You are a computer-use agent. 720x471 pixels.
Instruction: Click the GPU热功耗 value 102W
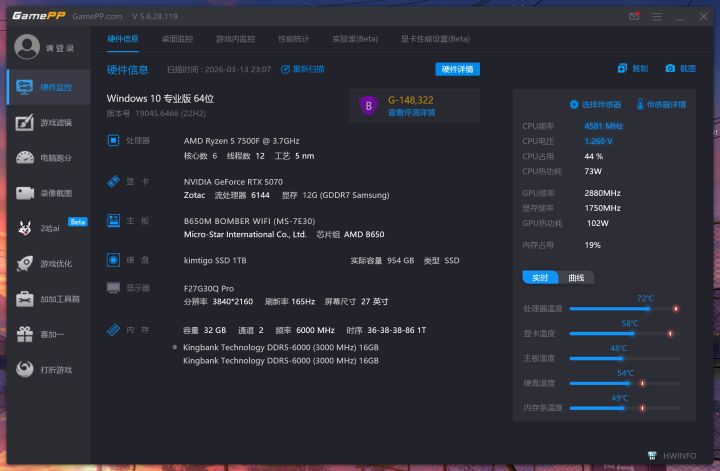click(597, 223)
